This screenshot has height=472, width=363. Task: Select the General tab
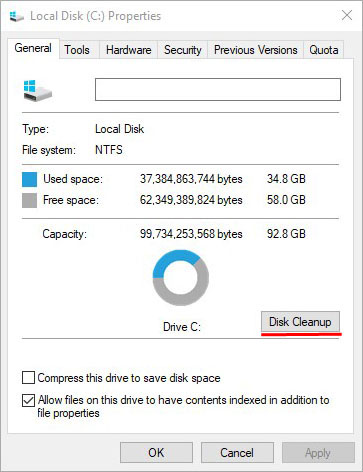tap(33, 48)
